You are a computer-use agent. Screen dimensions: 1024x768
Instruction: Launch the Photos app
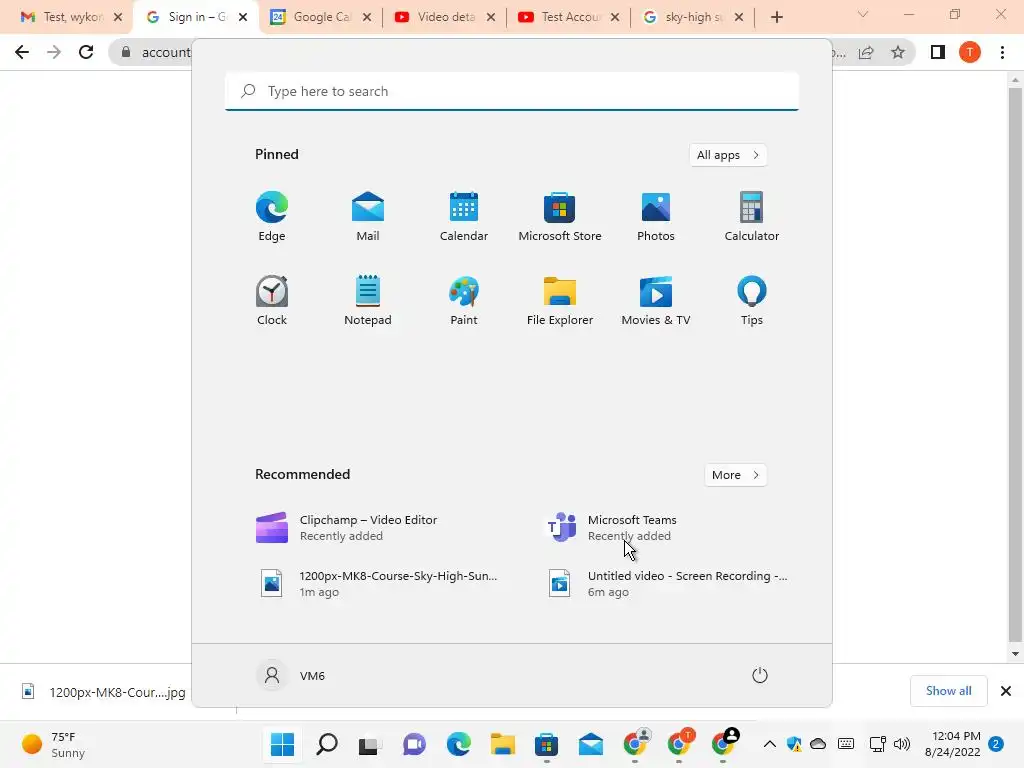[656, 216]
